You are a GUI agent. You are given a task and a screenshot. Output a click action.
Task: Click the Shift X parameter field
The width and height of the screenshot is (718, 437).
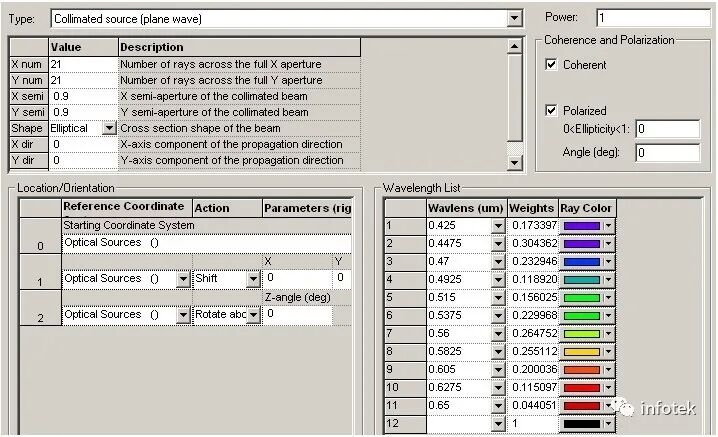pos(298,278)
